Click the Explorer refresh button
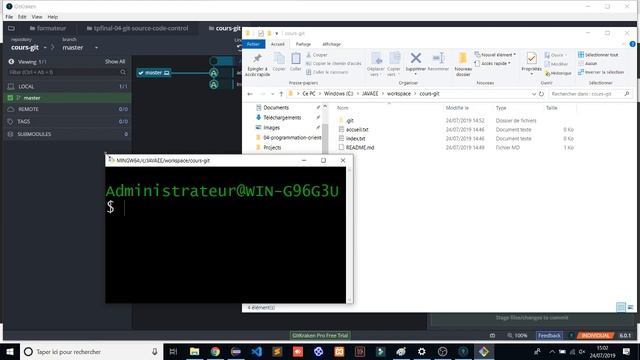Screen dimensions: 640x360 [541, 94]
